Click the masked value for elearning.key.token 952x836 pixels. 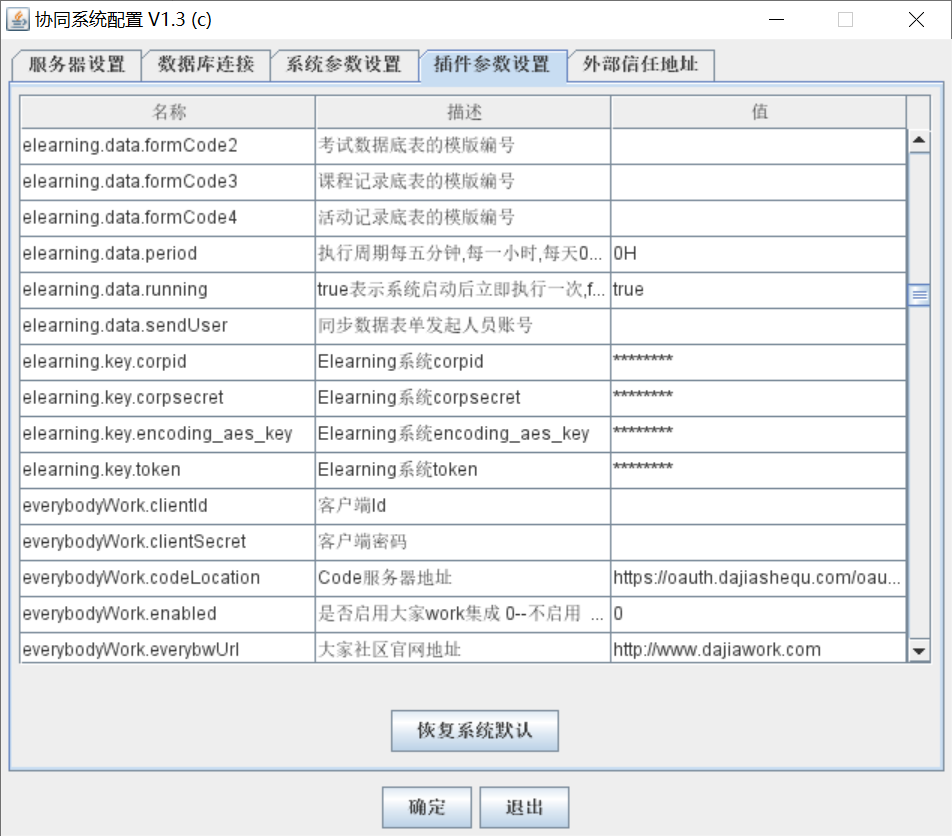[x=758, y=469]
